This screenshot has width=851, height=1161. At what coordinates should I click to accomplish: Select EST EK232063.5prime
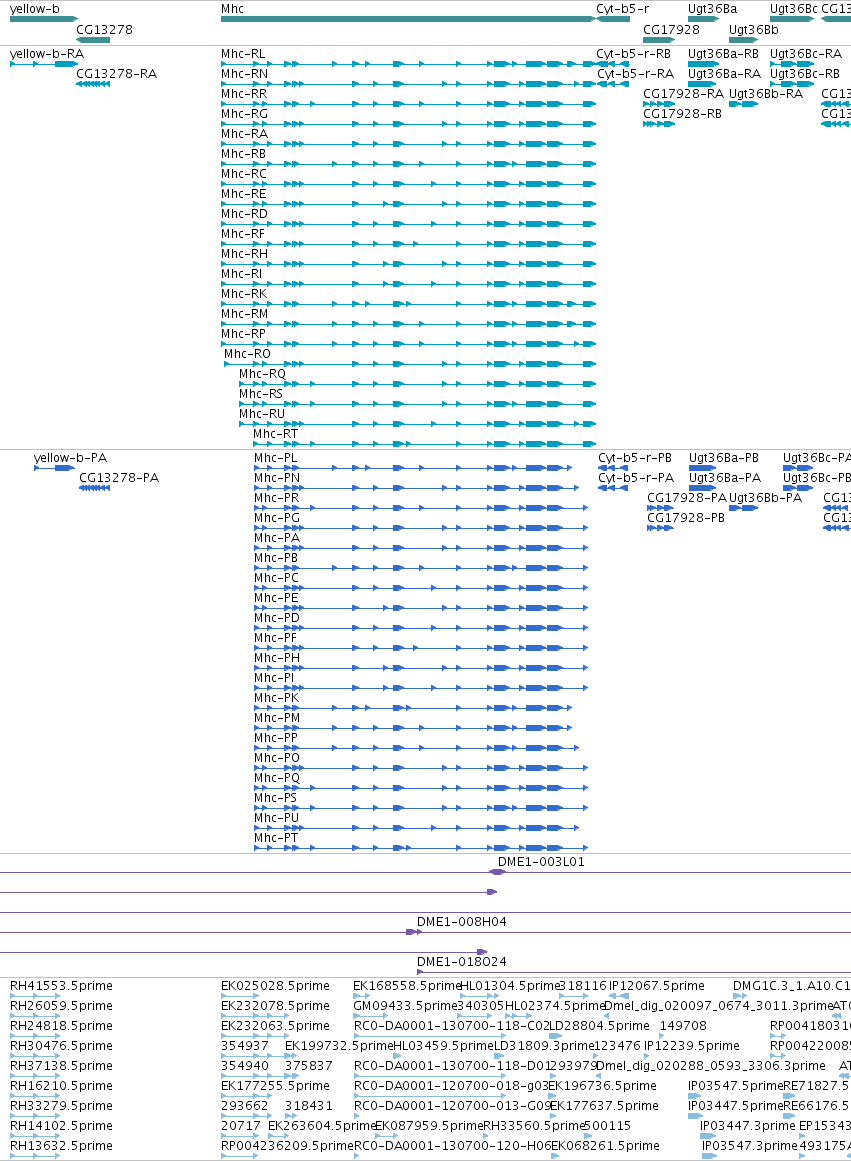pos(276,1026)
